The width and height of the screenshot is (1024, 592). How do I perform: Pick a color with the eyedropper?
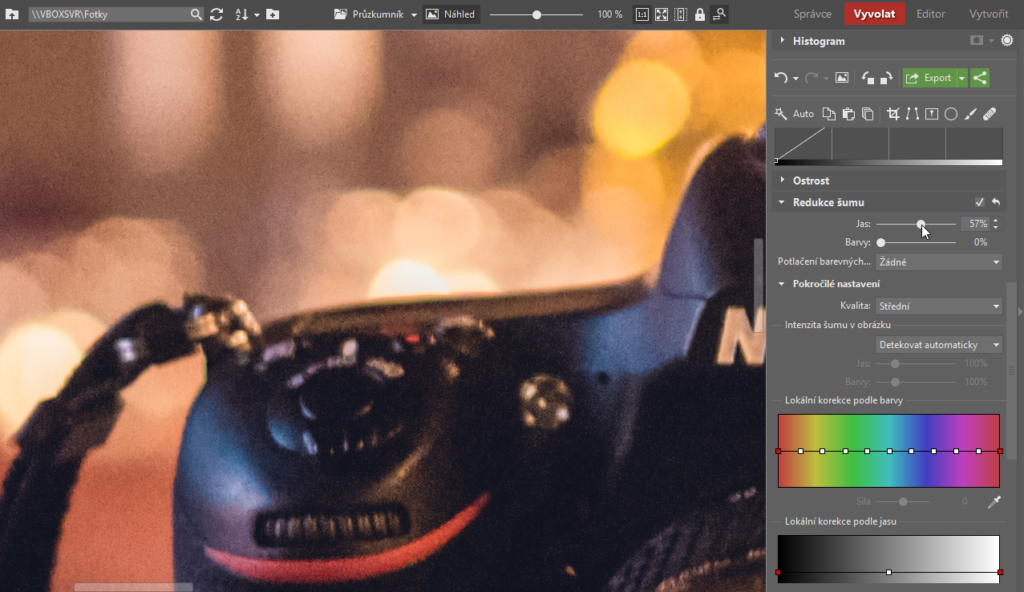pyautogui.click(x=994, y=502)
